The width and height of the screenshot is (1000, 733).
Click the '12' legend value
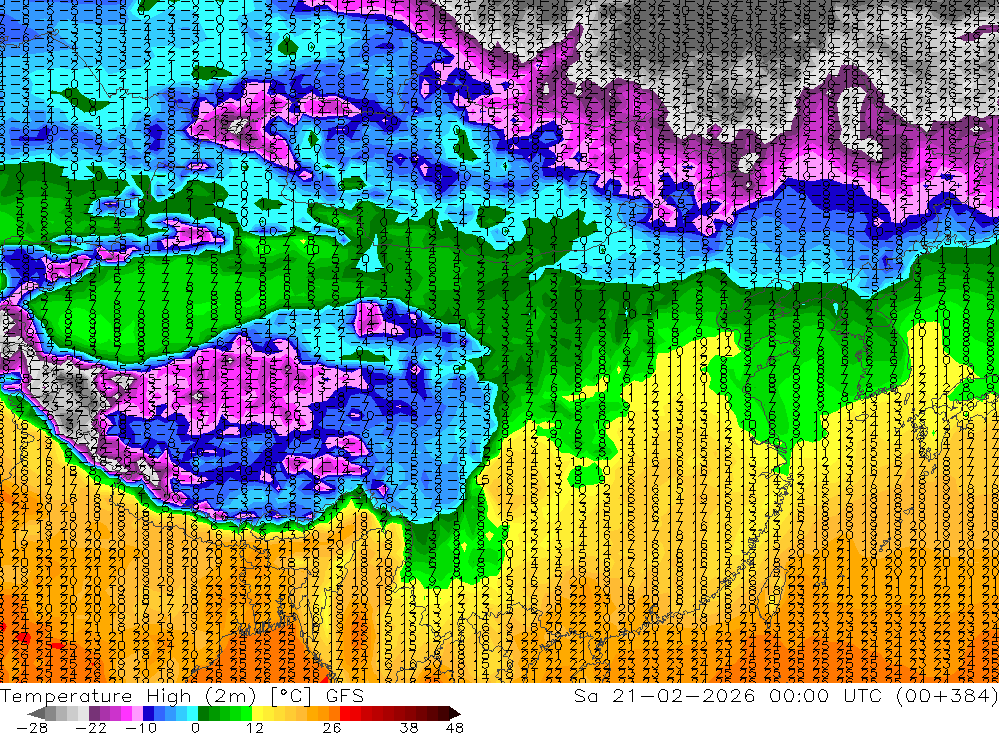pos(255,728)
